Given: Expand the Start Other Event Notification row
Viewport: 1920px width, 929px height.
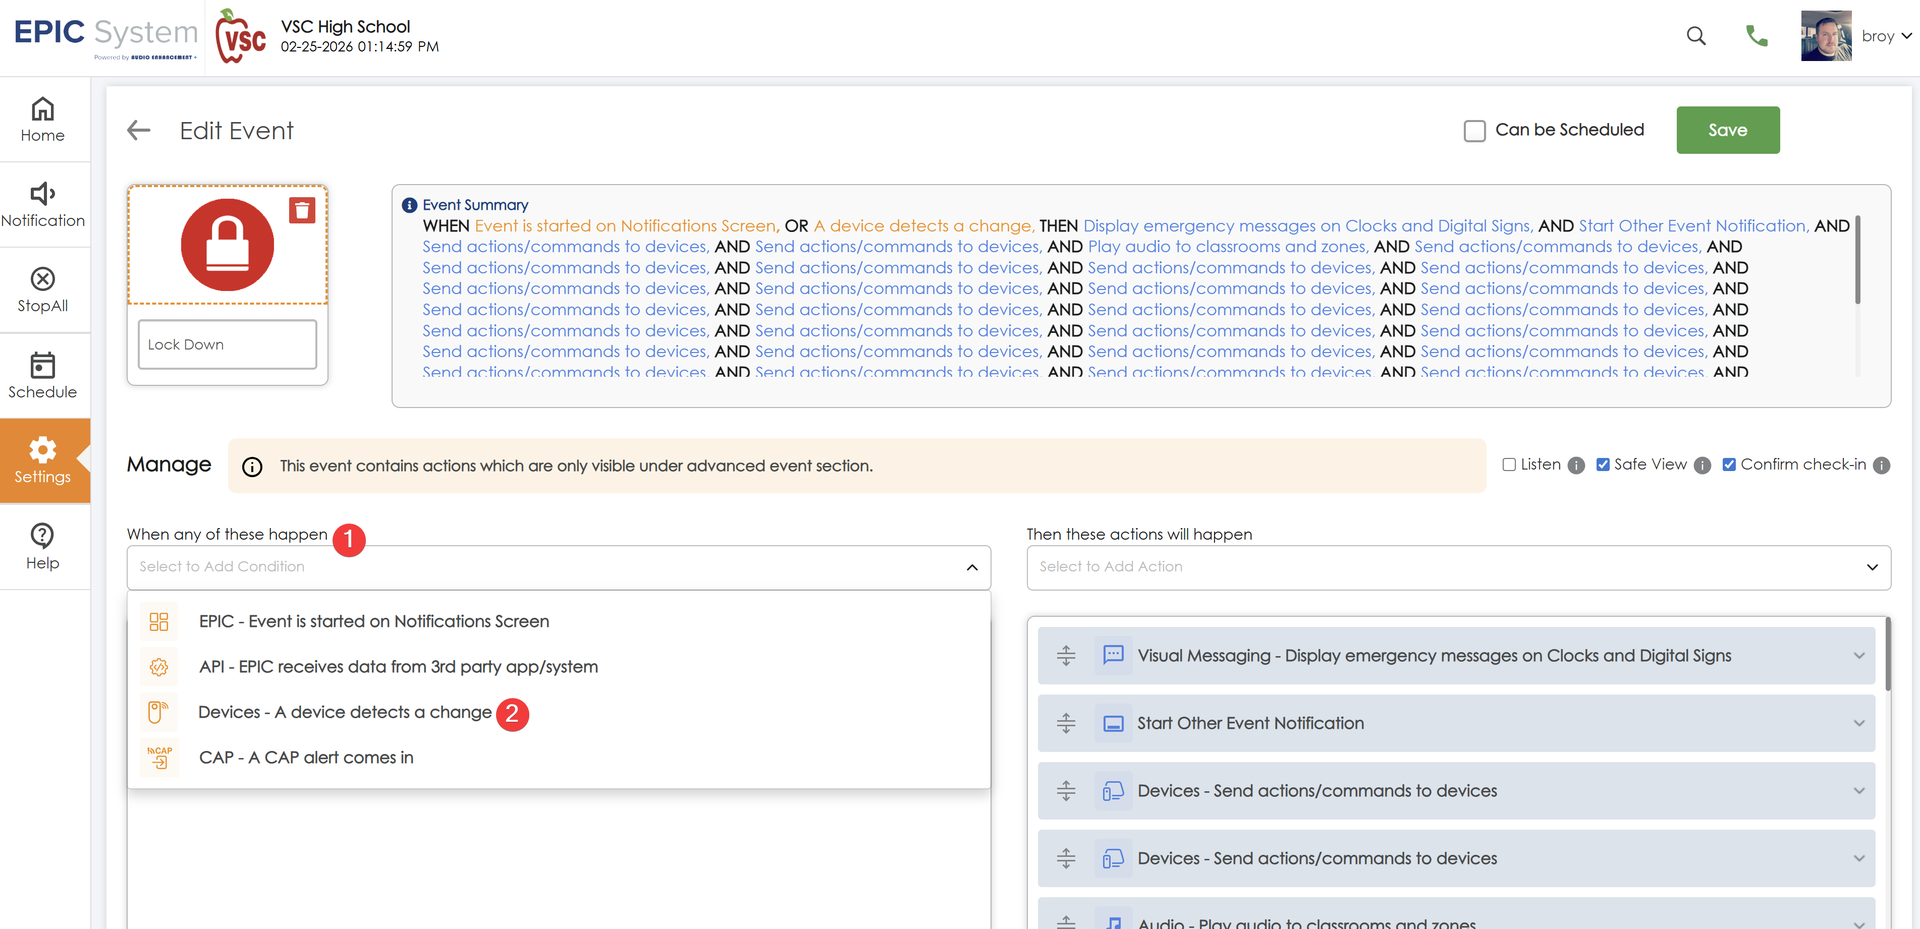Looking at the screenshot, I should click(x=1858, y=723).
